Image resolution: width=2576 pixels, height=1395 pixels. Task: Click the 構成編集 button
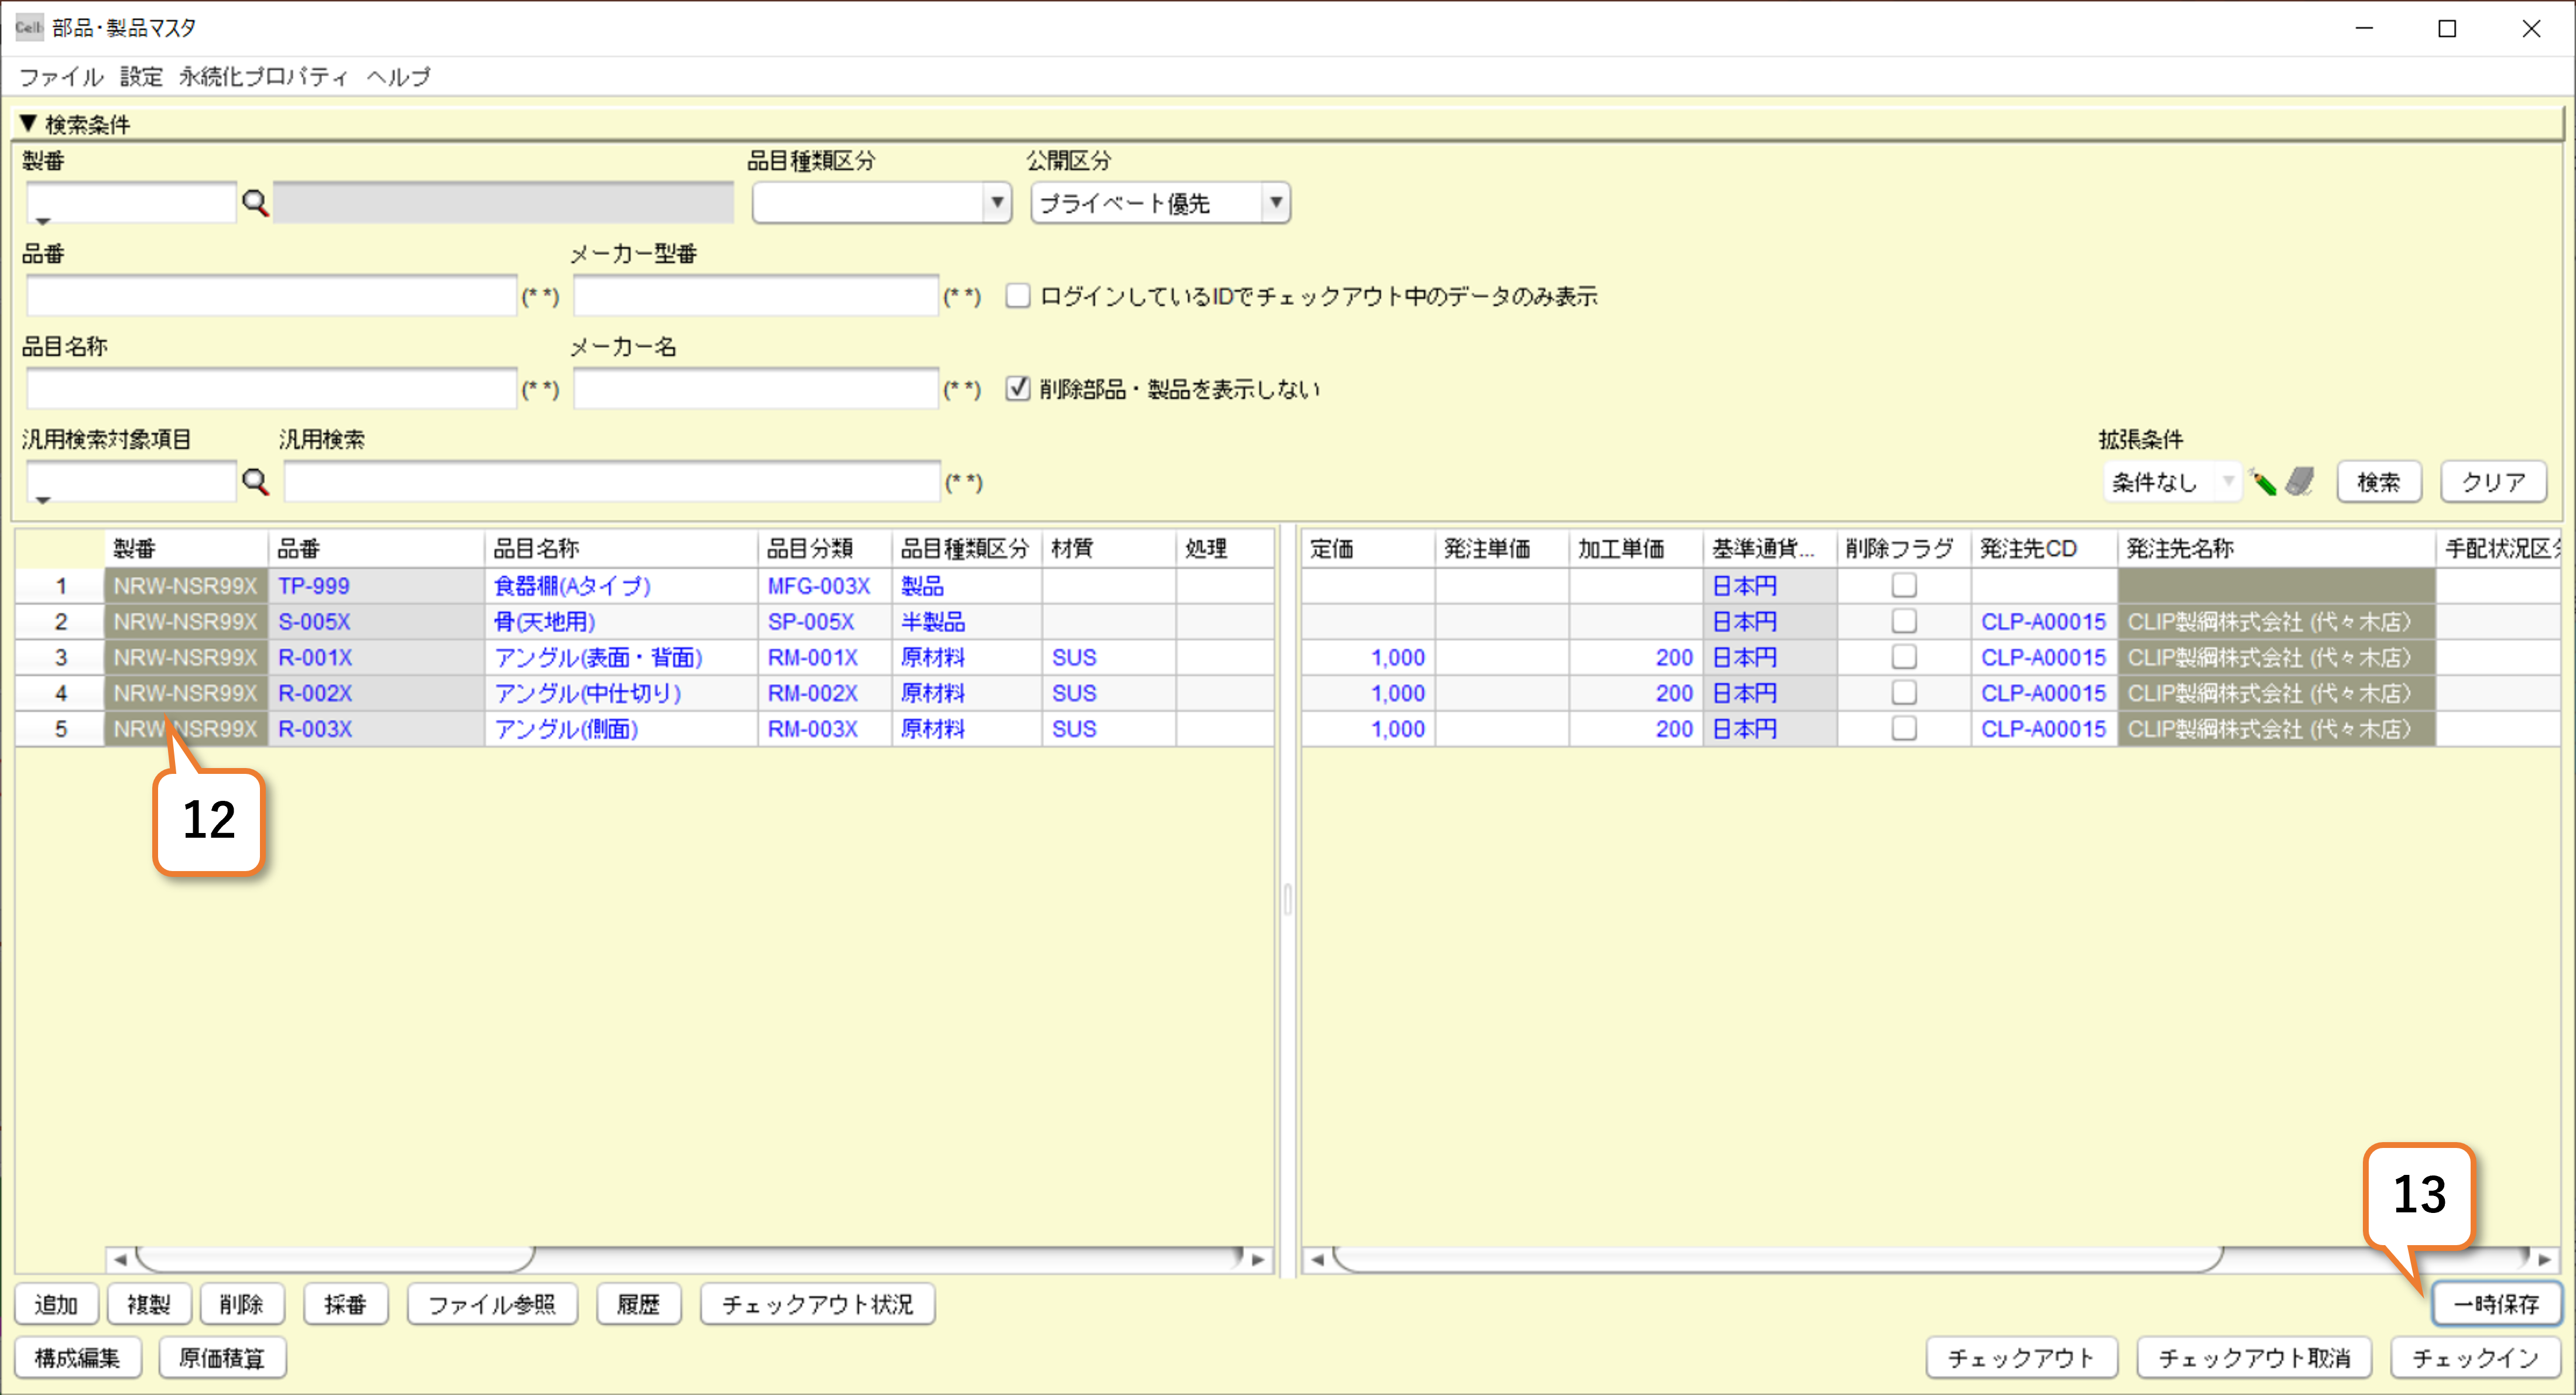click(x=77, y=1358)
